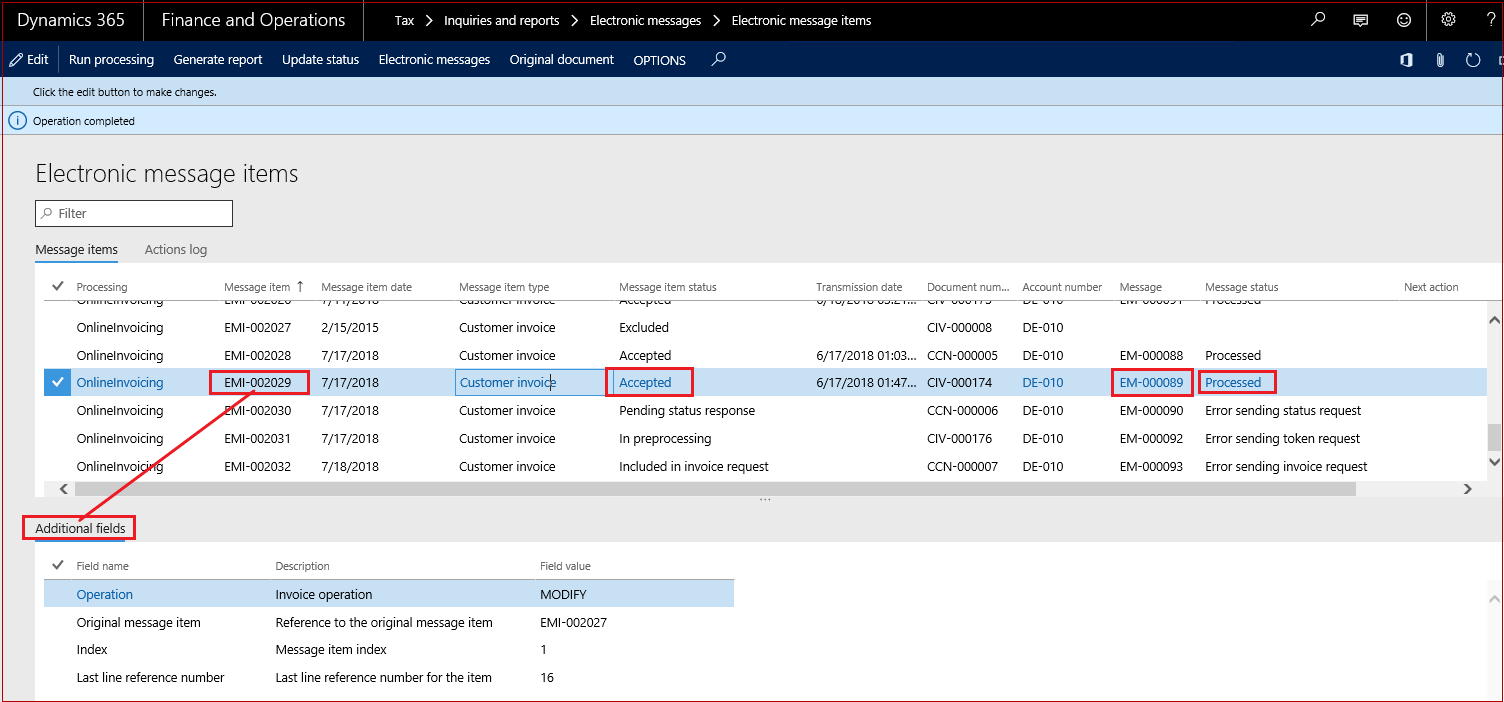Click the grid's horizontal scrollbar left arrow
This screenshot has height=702, width=1504.
pos(64,489)
